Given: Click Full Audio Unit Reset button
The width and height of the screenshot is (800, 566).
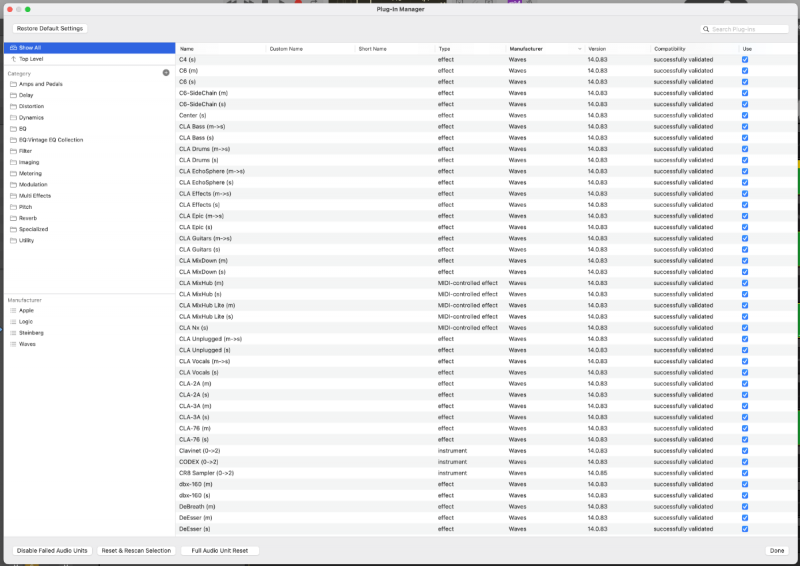Looking at the screenshot, I should pyautogui.click(x=220, y=551).
